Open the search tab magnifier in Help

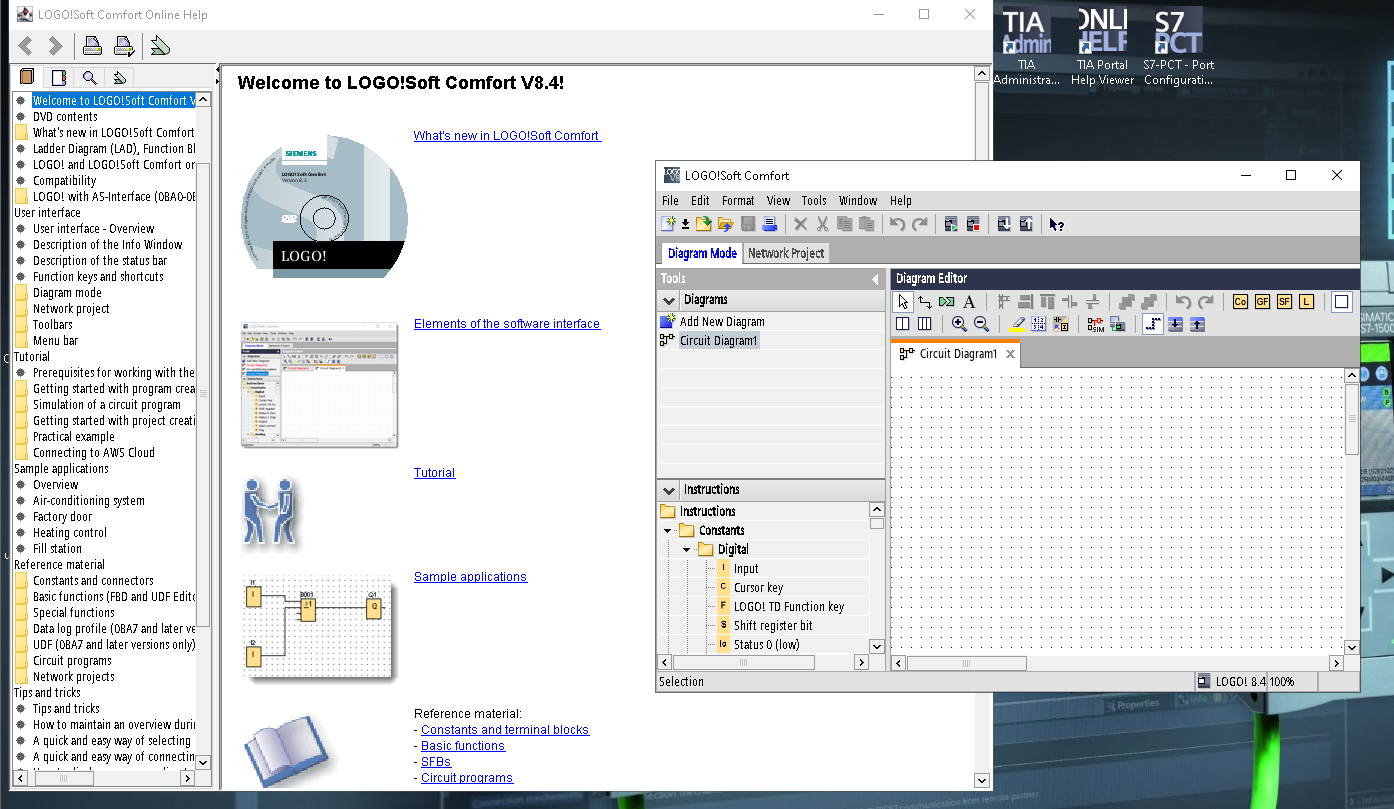tap(89, 77)
